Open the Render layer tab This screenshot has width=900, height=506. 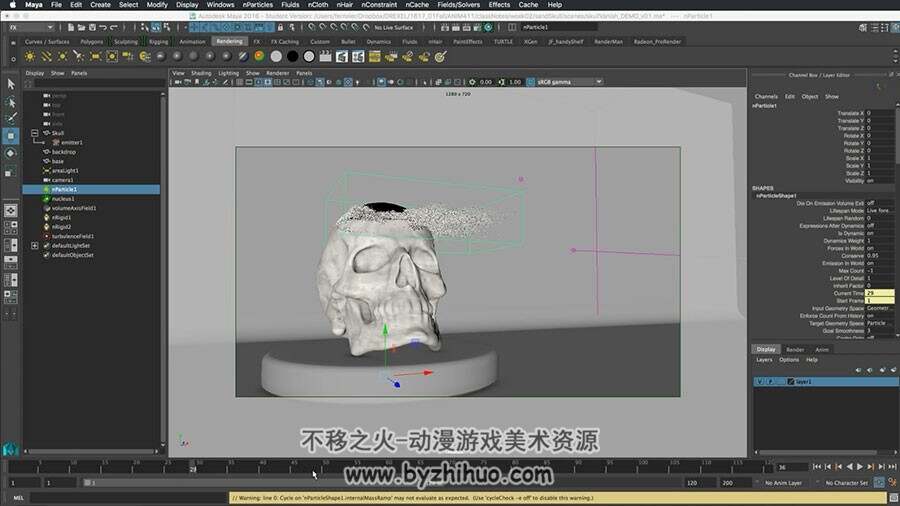795,349
